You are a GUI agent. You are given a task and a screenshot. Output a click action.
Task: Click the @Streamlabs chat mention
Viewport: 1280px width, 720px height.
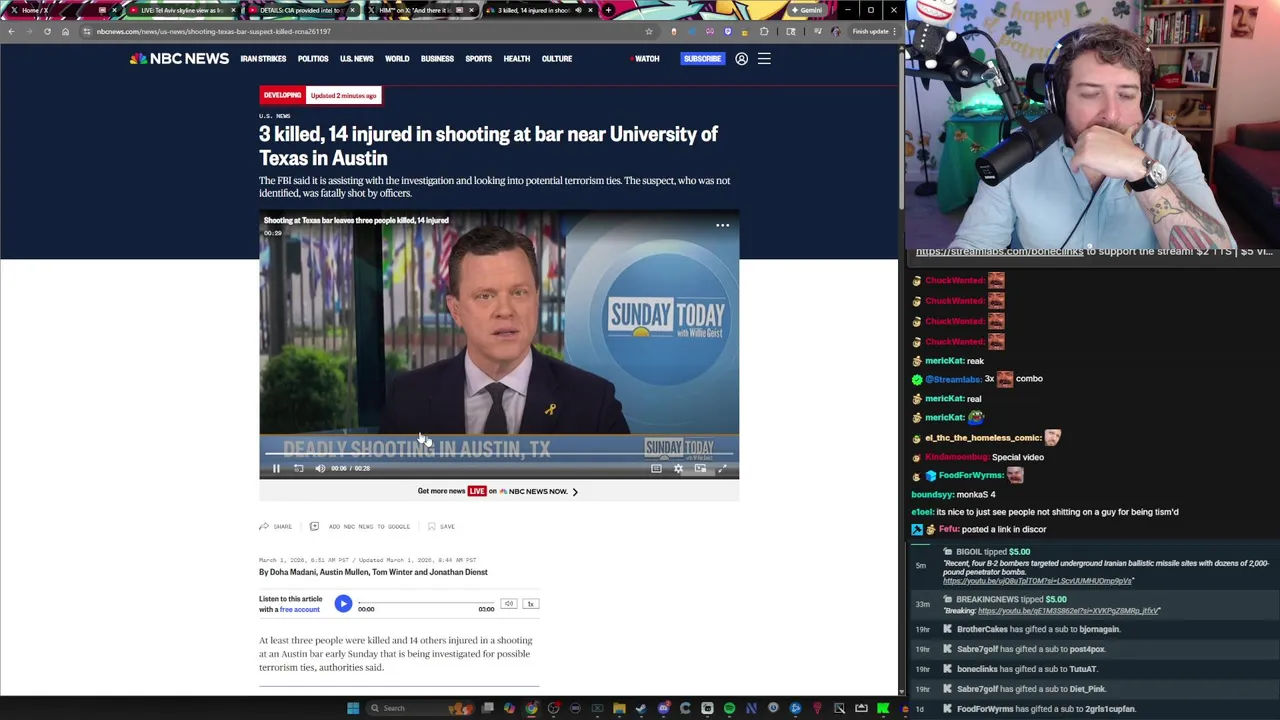[x=952, y=379]
